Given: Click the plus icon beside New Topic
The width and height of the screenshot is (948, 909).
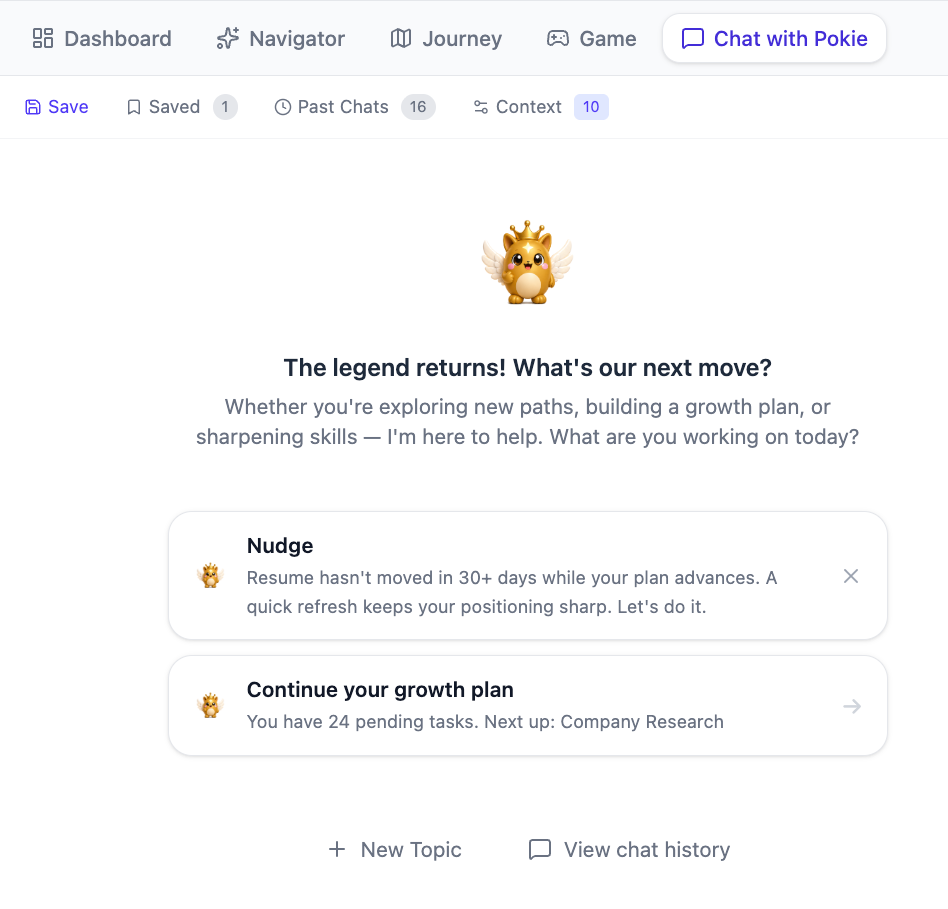Looking at the screenshot, I should (x=337, y=849).
